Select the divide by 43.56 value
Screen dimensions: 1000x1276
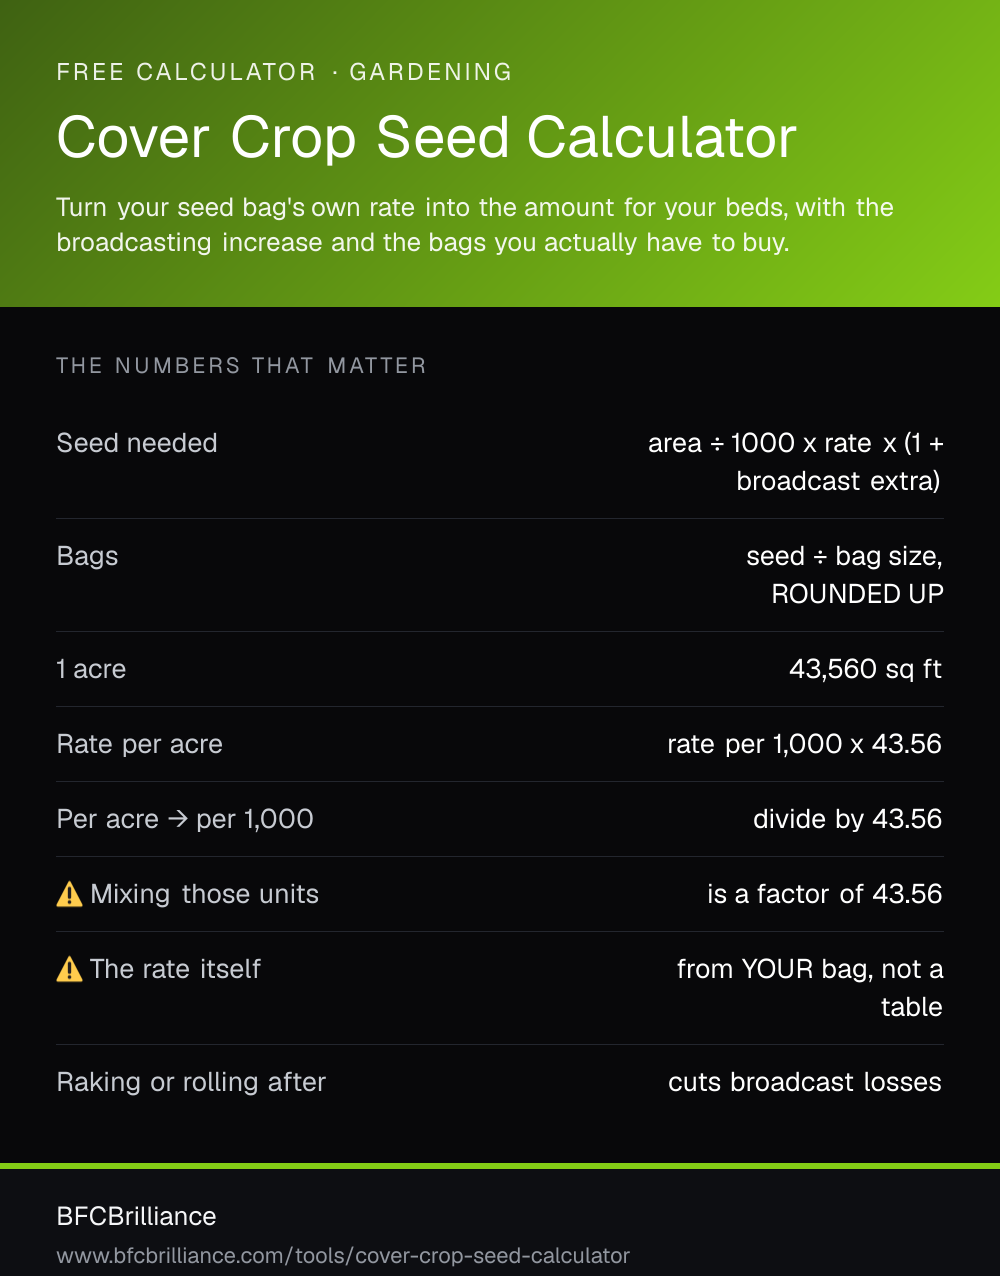click(847, 819)
